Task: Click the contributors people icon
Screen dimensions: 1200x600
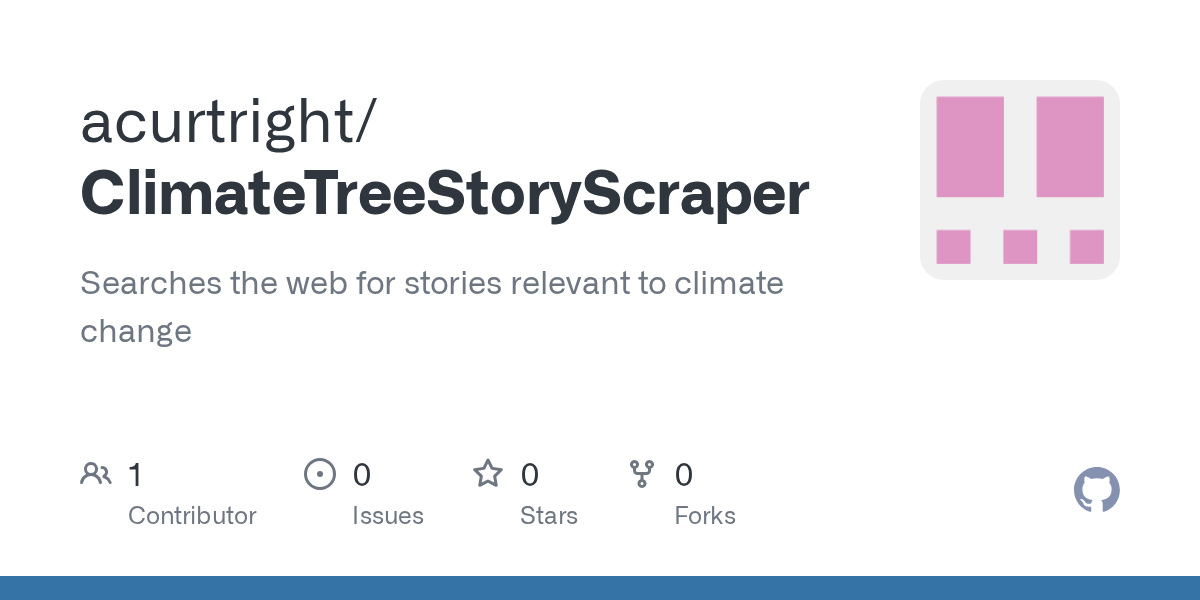Action: 95,474
